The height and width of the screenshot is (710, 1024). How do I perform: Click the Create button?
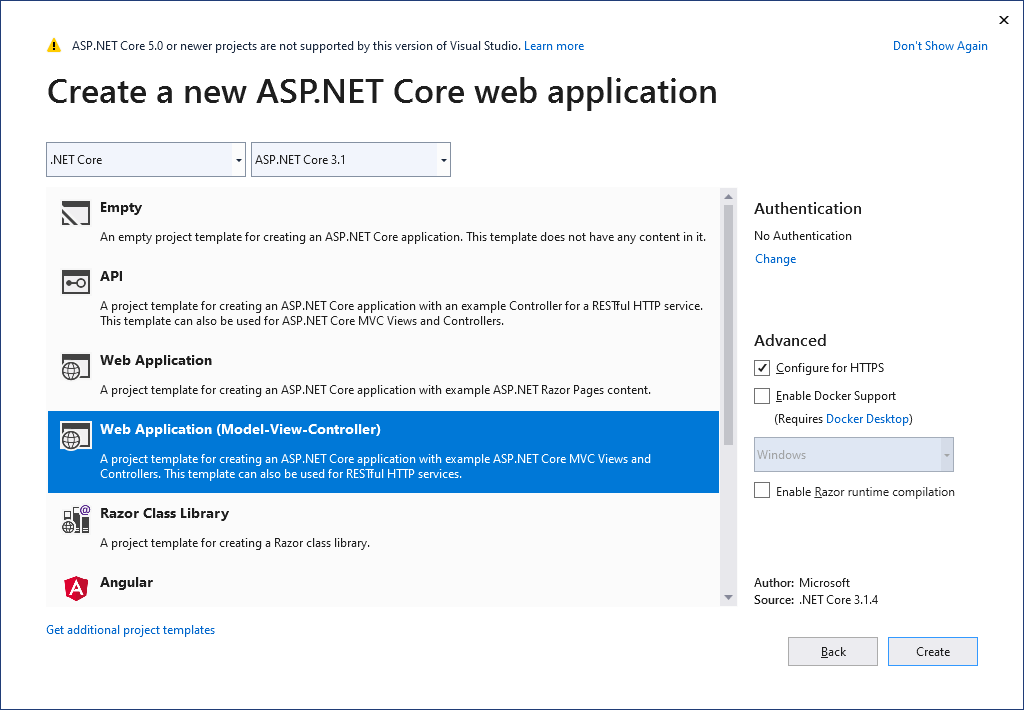pos(933,652)
